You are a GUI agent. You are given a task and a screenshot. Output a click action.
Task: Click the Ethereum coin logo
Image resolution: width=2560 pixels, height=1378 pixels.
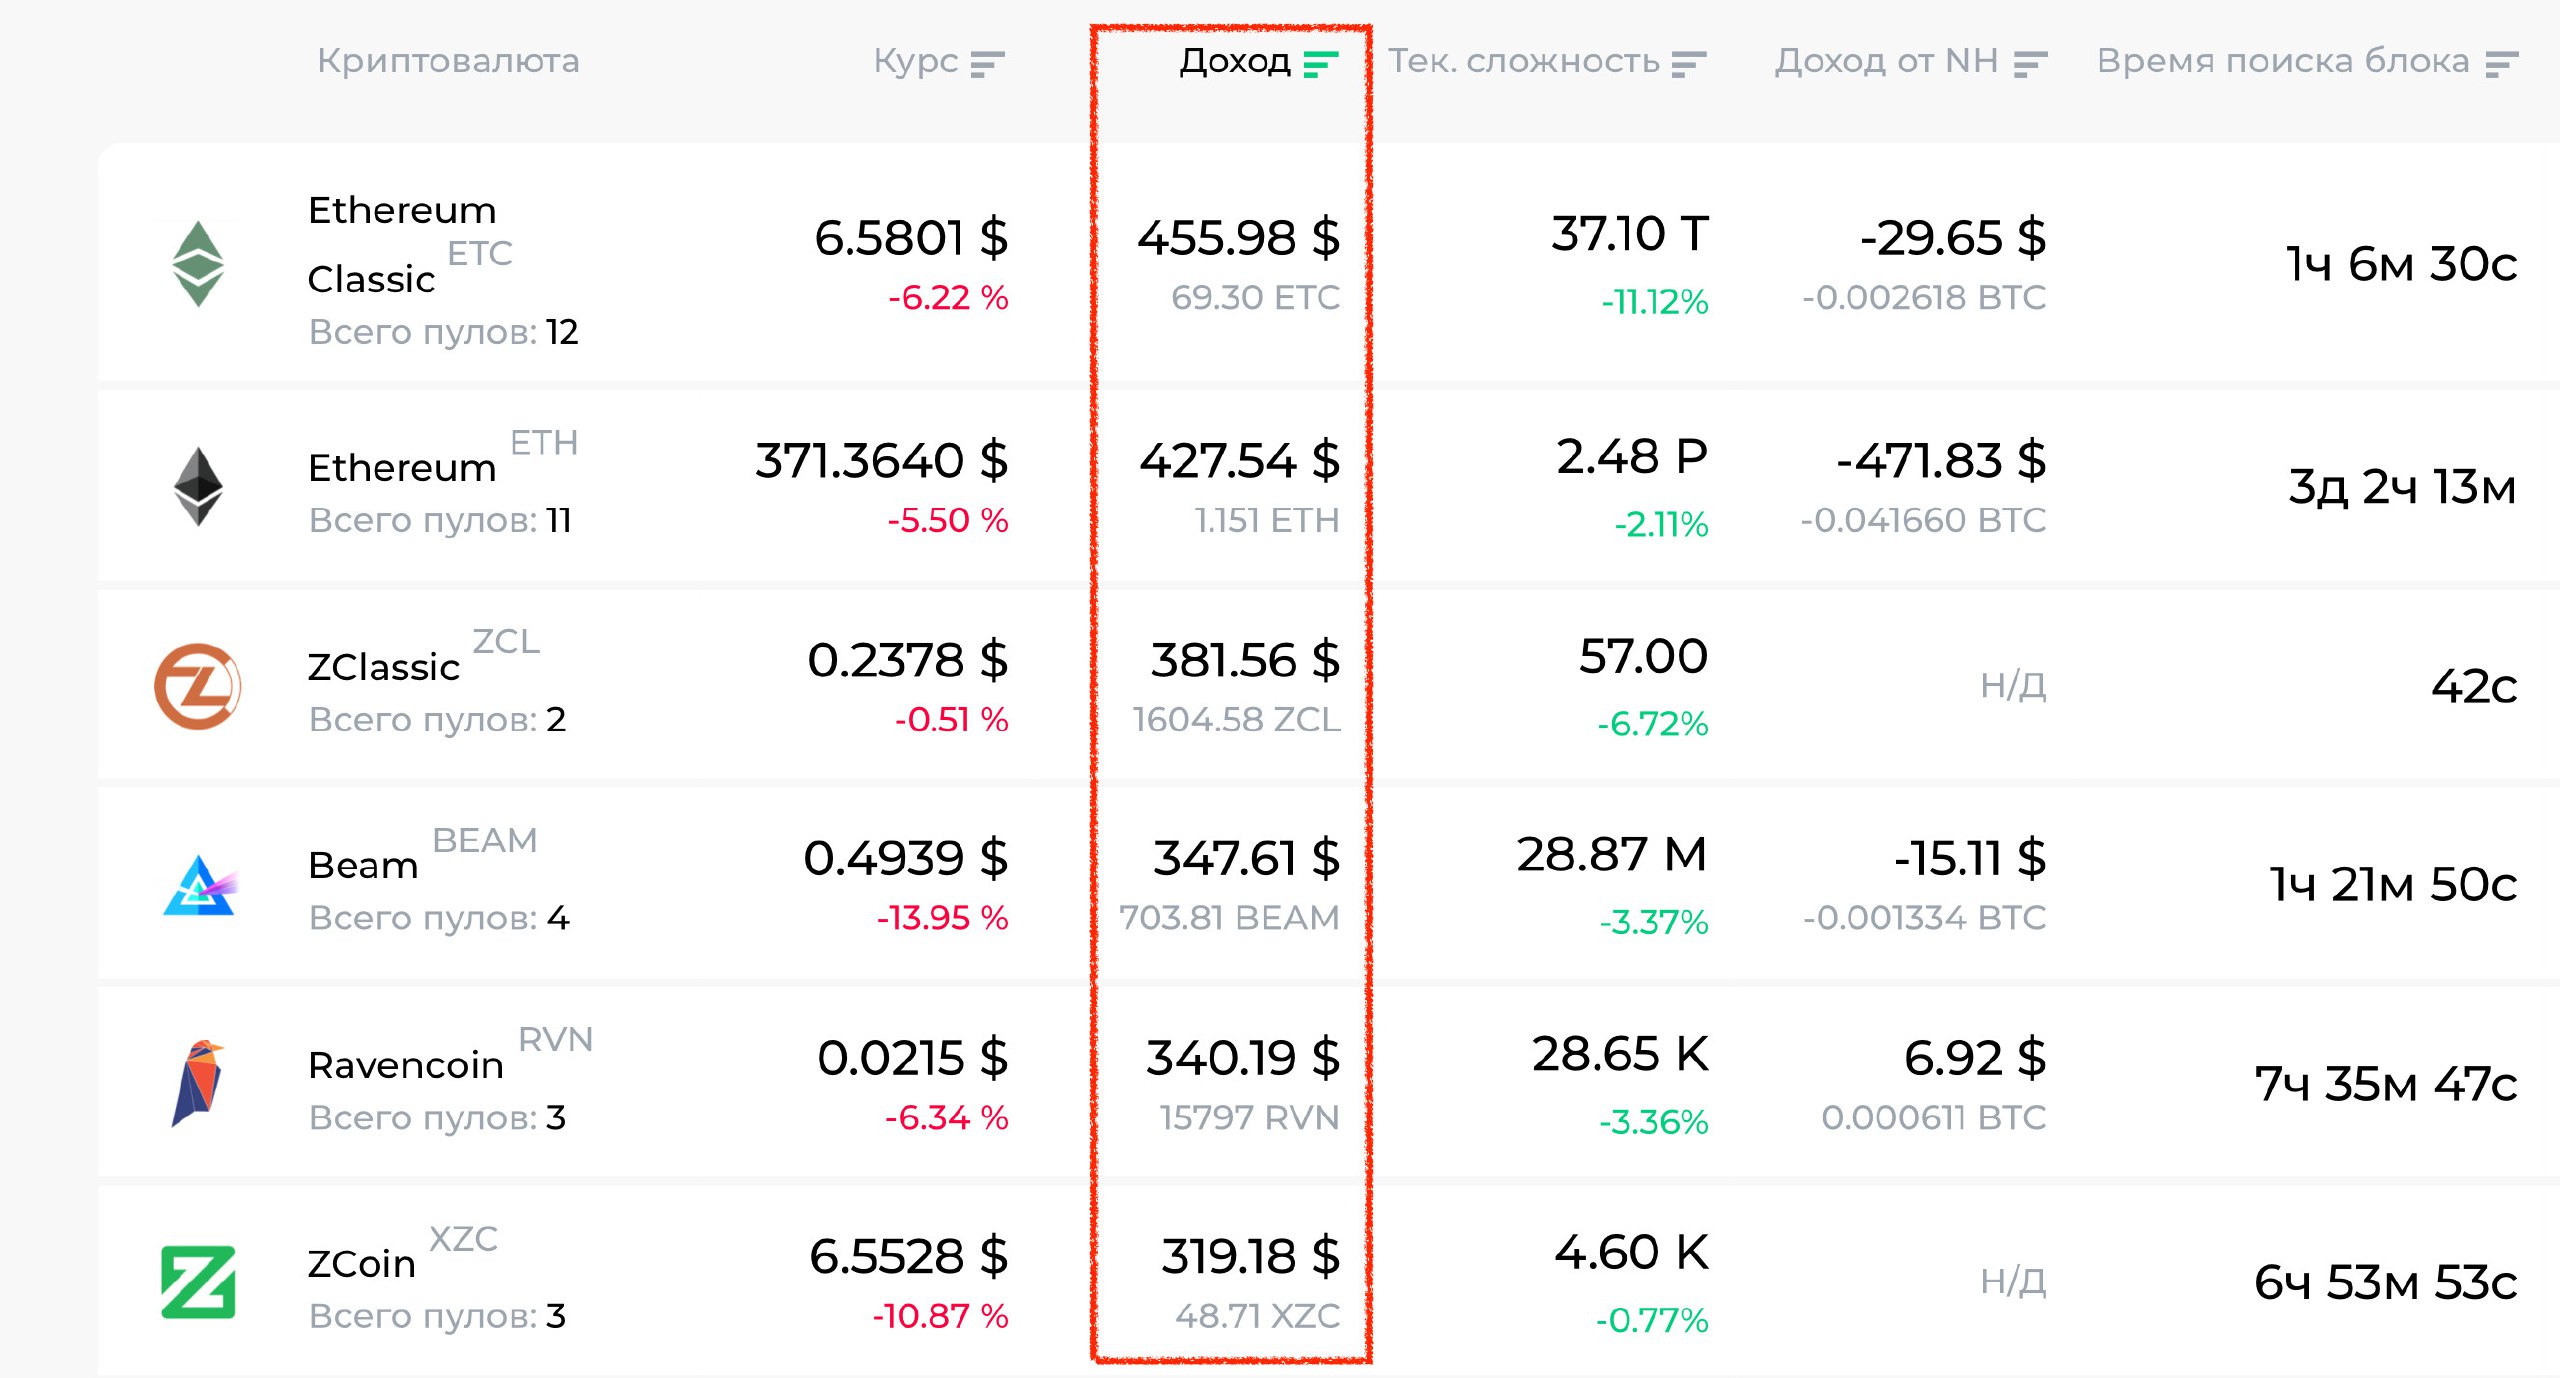[198, 486]
